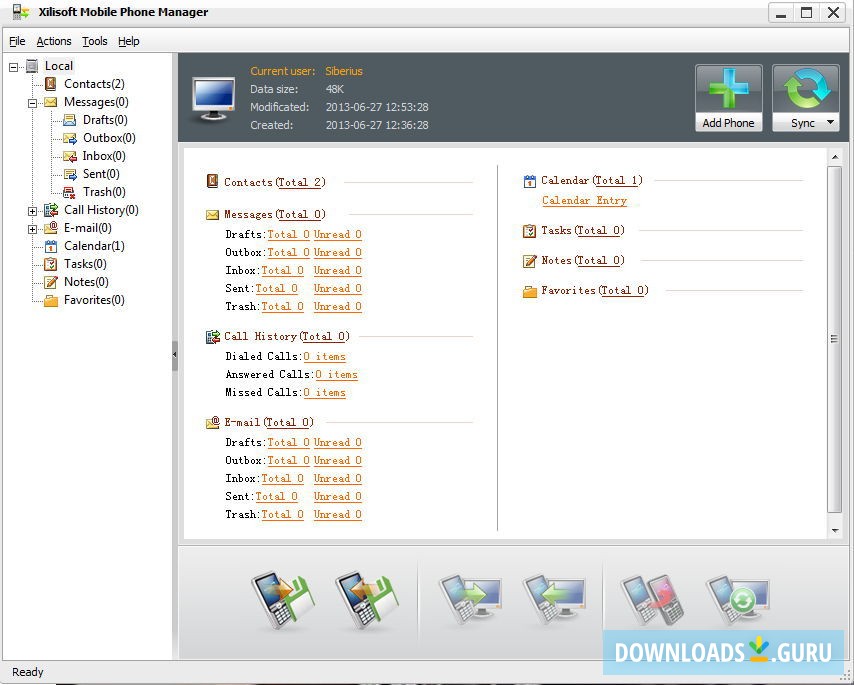Click Messages Drafts Total 0 link
This screenshot has height=685, width=854.
(288, 234)
